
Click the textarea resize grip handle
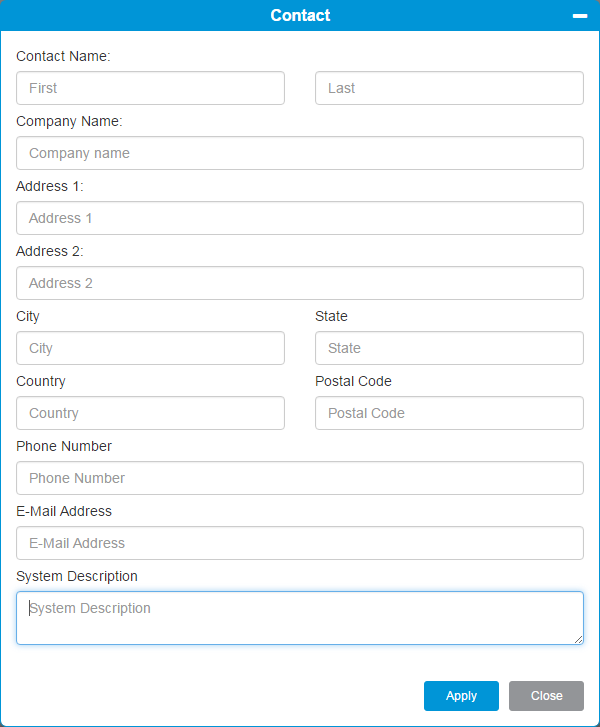578,639
